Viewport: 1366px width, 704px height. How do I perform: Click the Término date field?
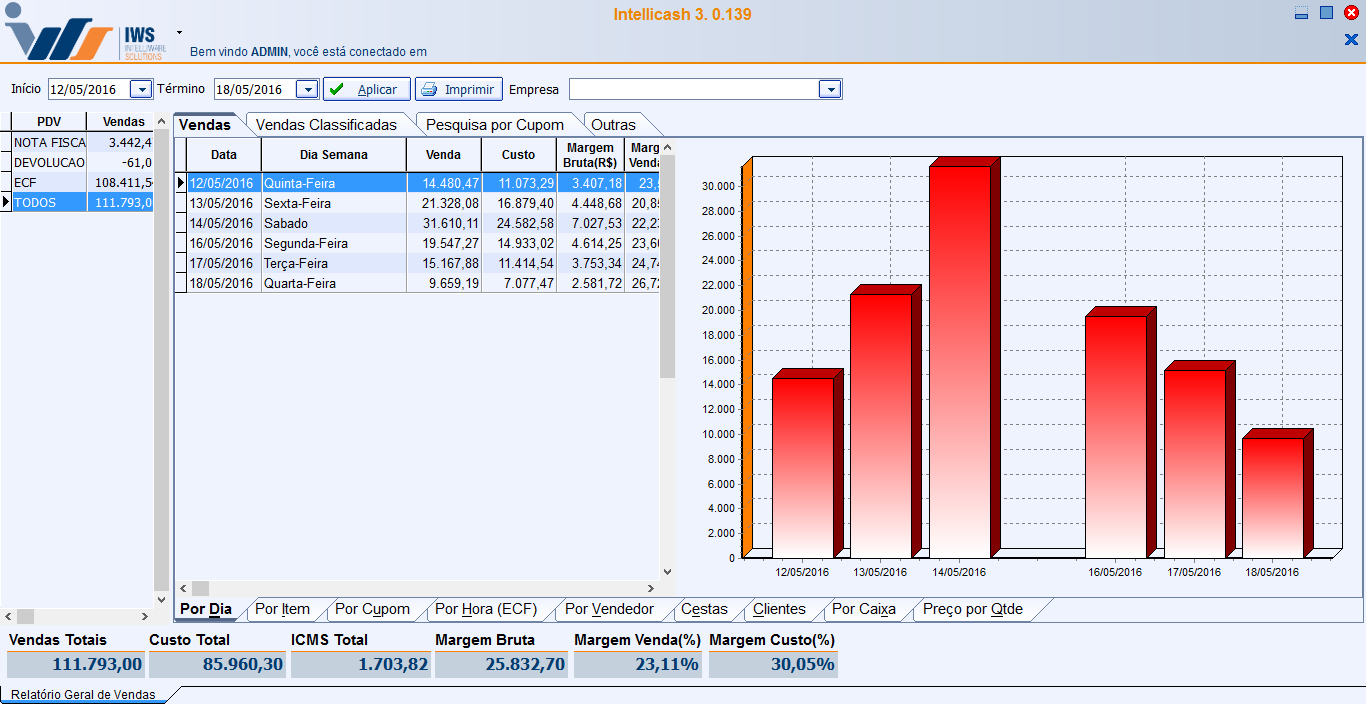256,89
